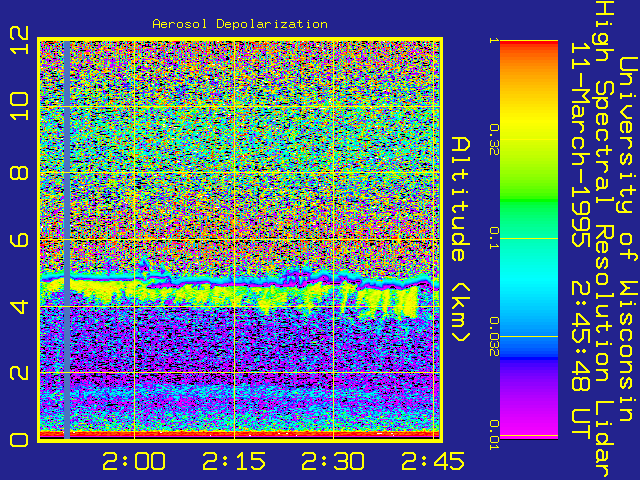Screen dimensions: 640x480
Task: Click the '0.032' color scale label
Action: point(494,337)
